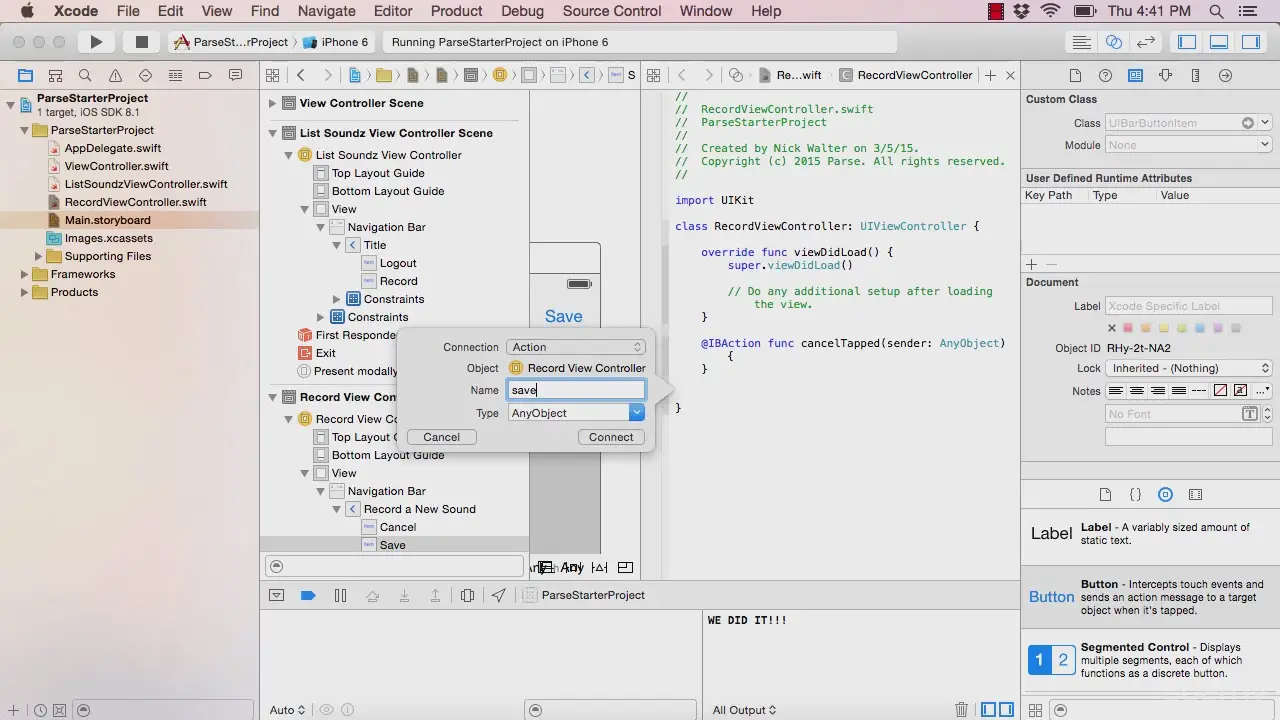This screenshot has width=1280, height=720.
Task: Open the Connections inspector arrow icon
Action: pos(1225,75)
